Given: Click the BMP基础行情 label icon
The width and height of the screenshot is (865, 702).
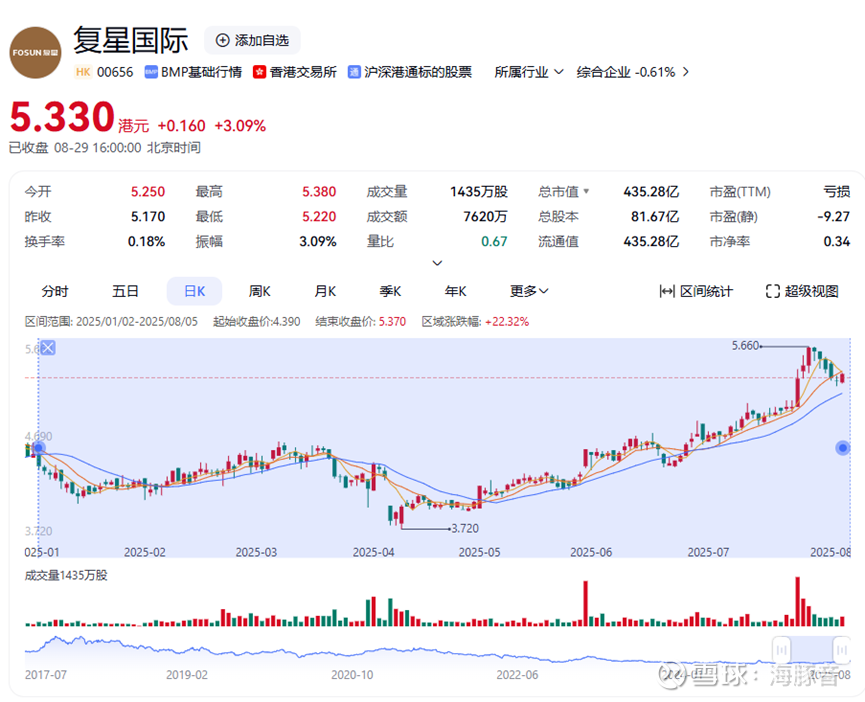Looking at the screenshot, I should (151, 72).
